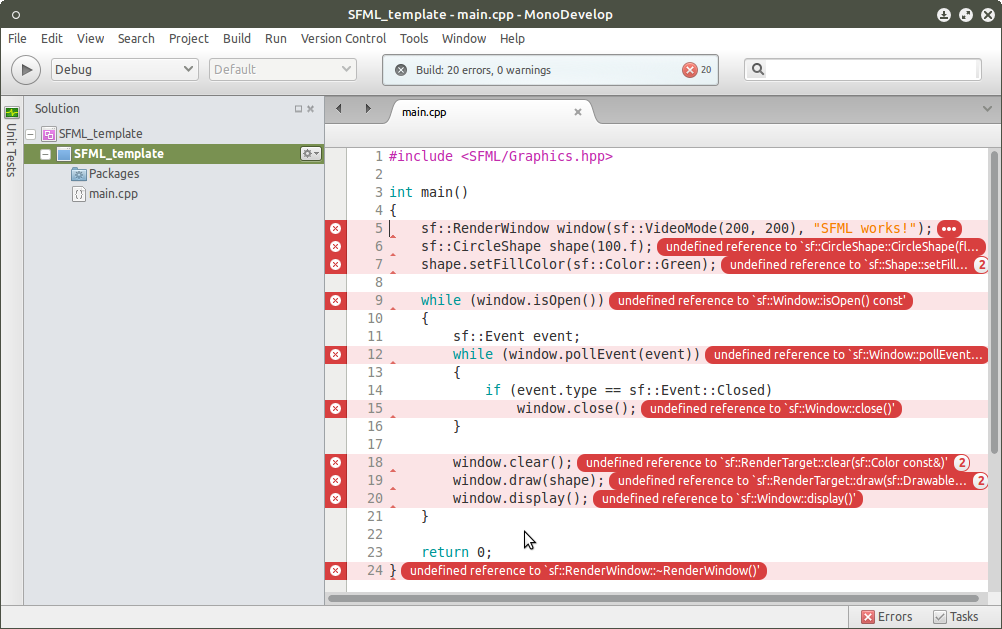Viewport: 1002px width, 629px height.
Task: Toggle the Solution pad auto-hide button
Action: 298,109
